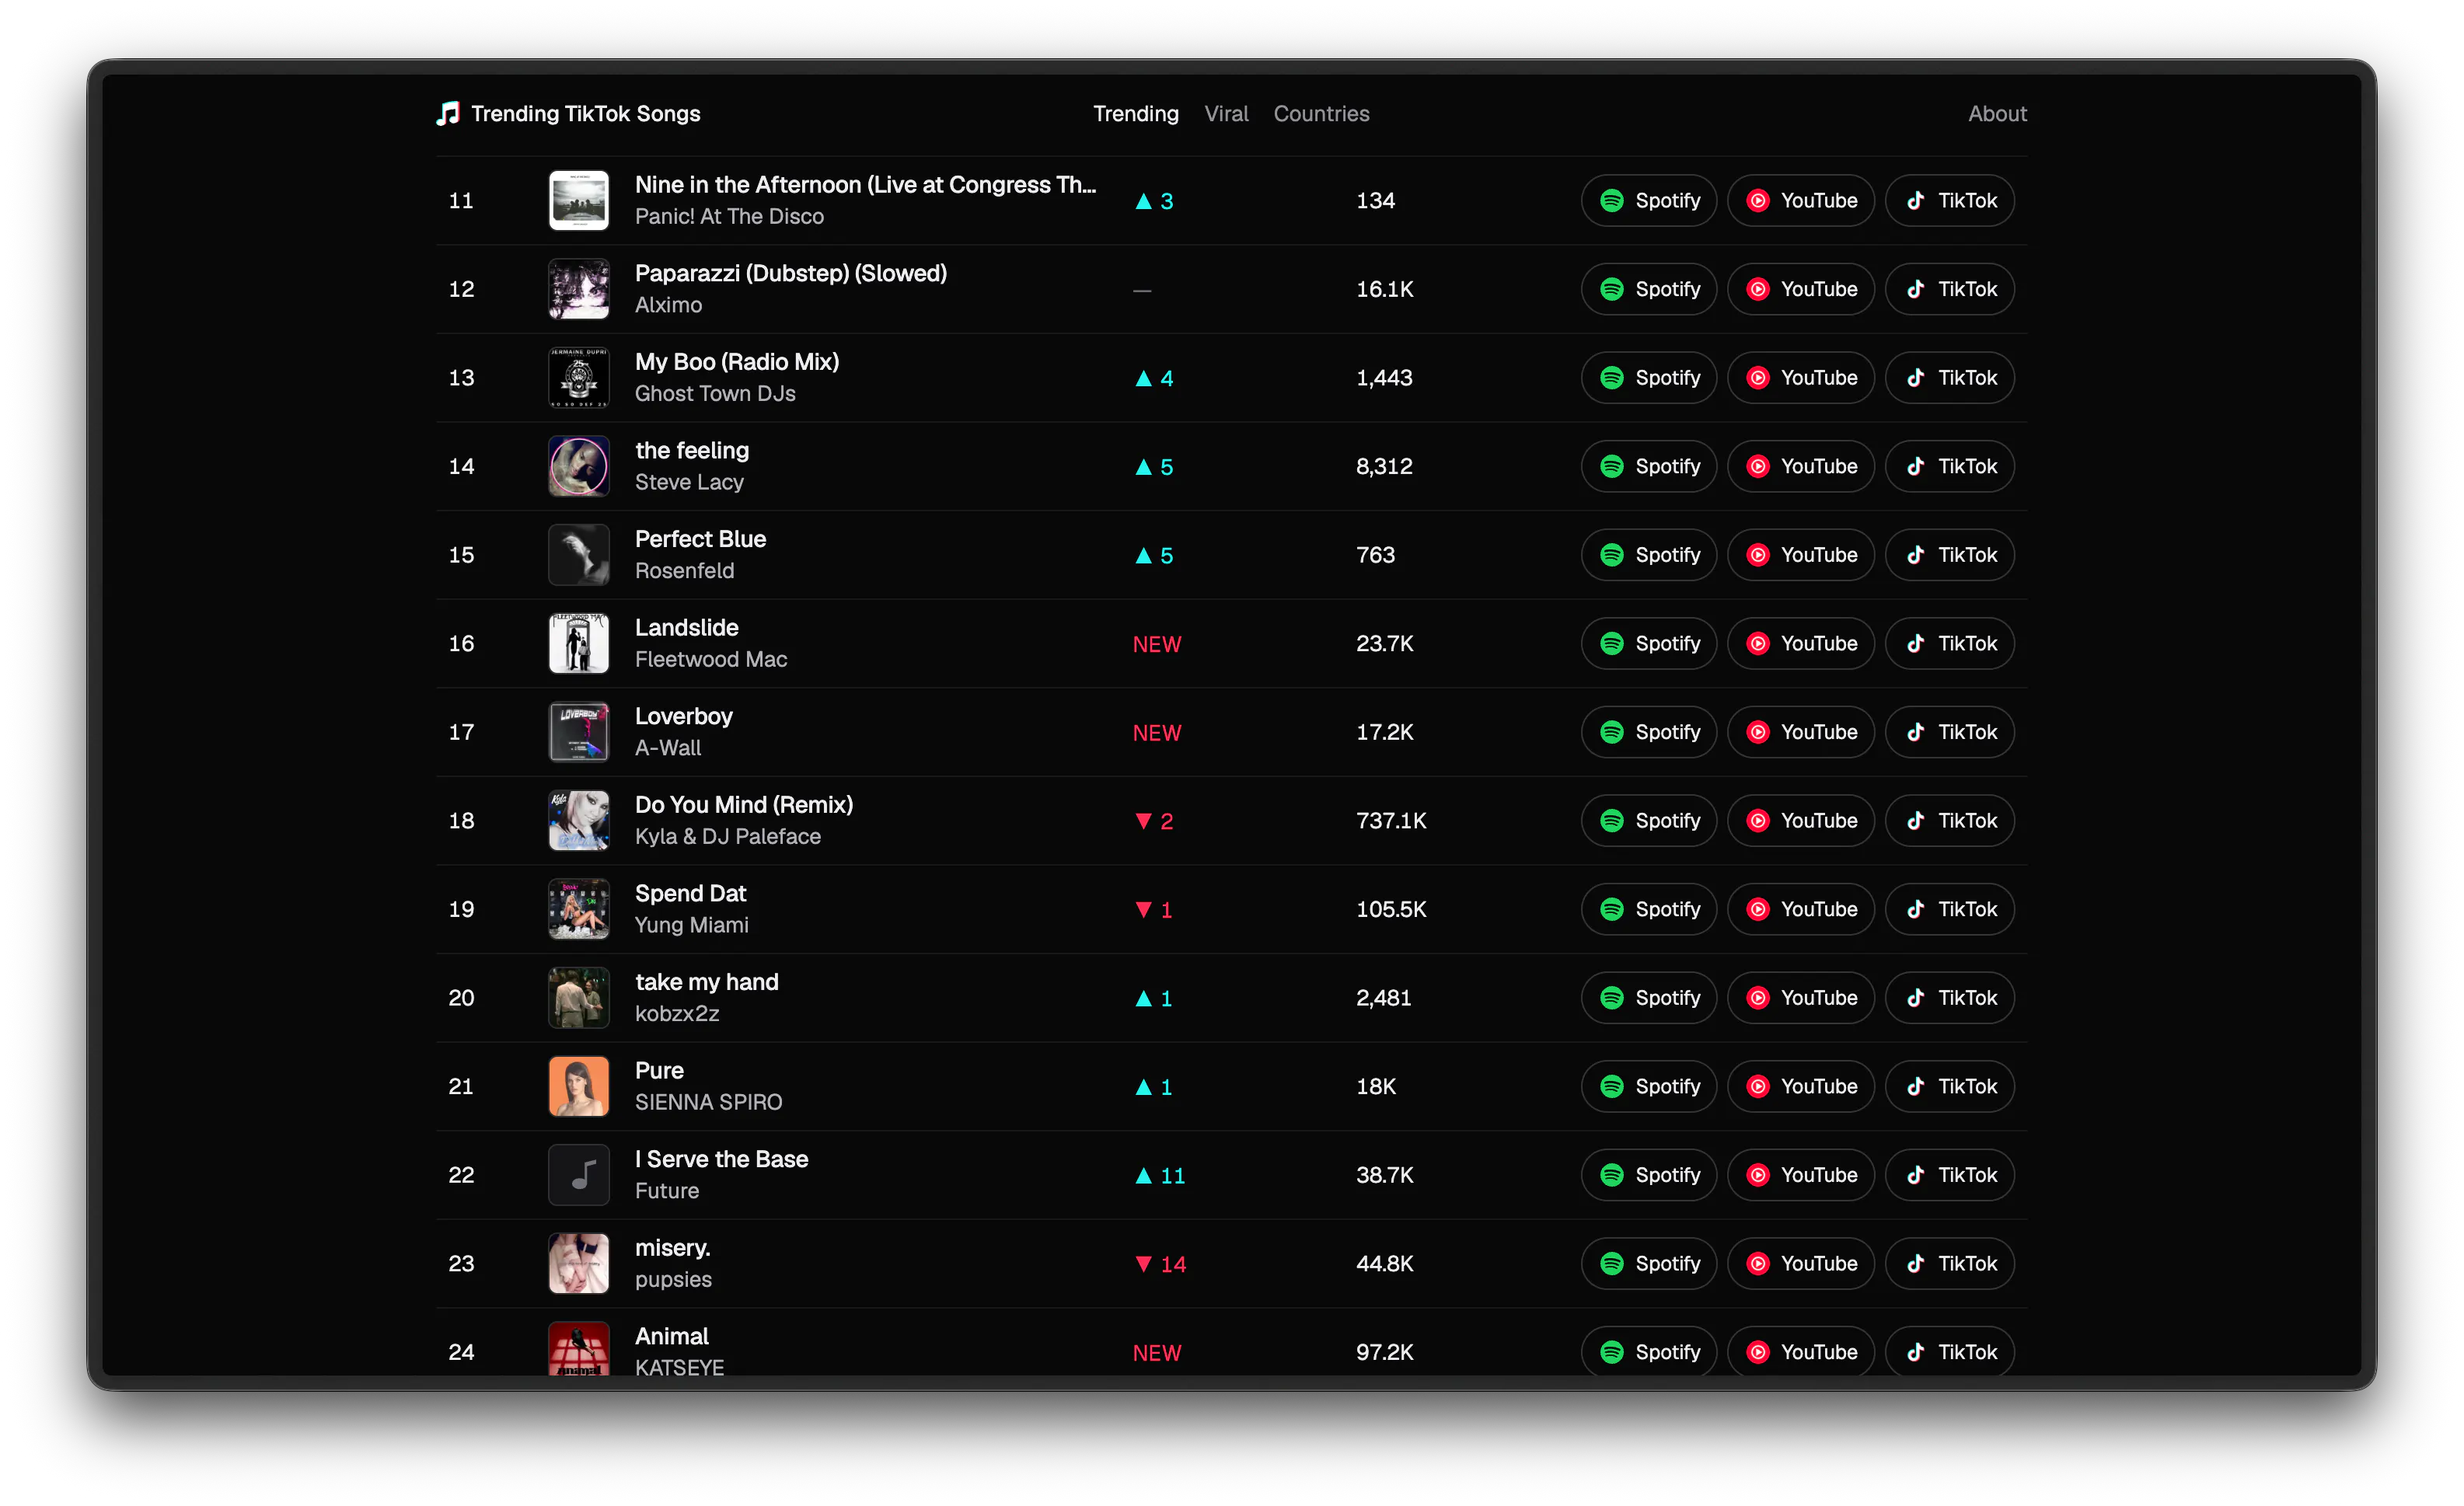Select song title misery.
Image resolution: width=2464 pixels, height=1506 pixels.
click(672, 1248)
